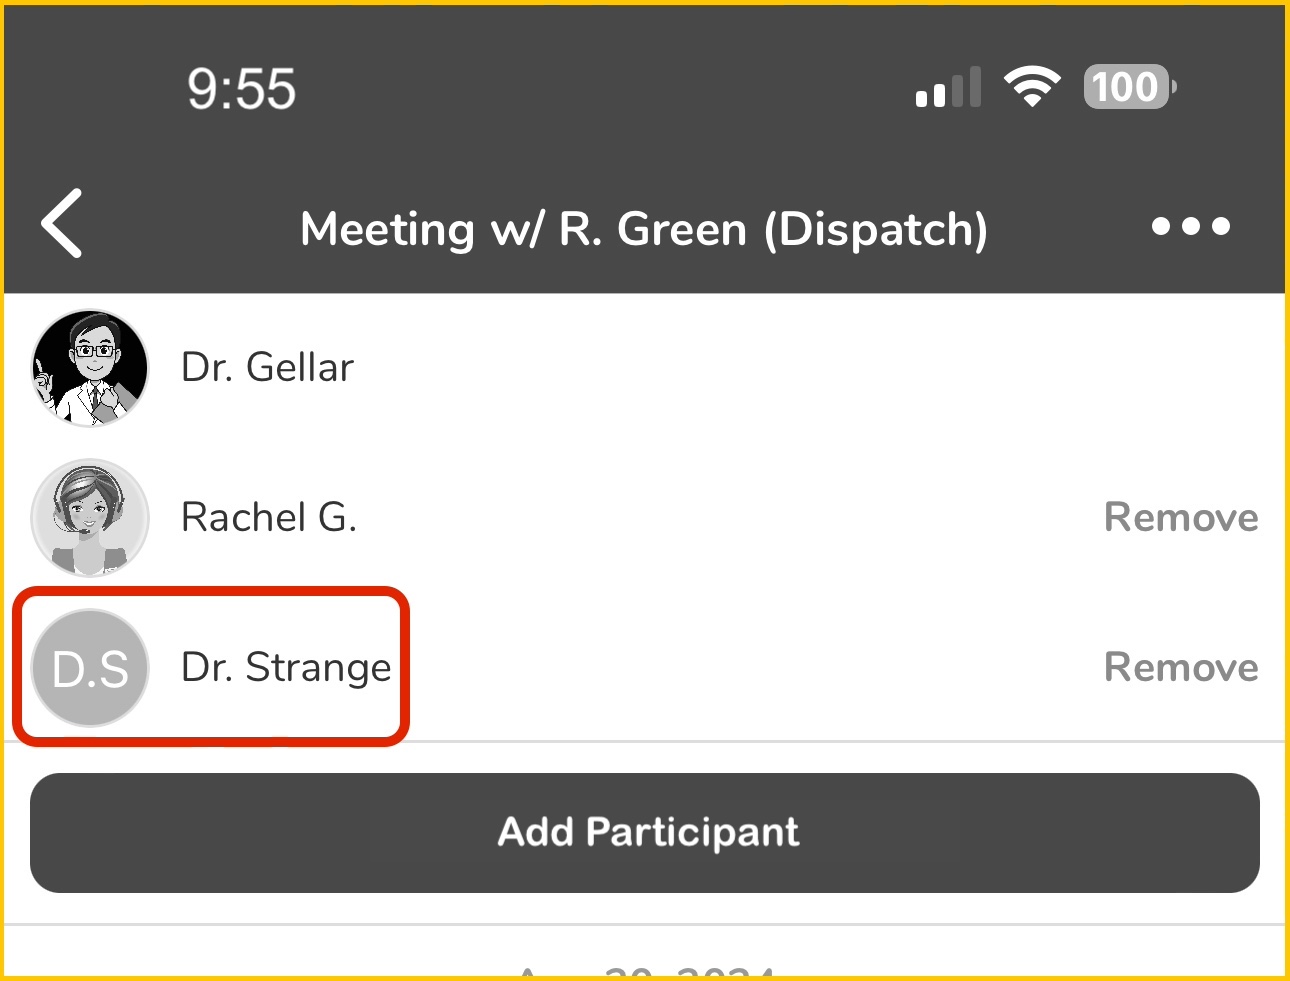The image size is (1290, 981).
Task: Tap empty space right of Dr. Gellar
Action: coord(800,368)
